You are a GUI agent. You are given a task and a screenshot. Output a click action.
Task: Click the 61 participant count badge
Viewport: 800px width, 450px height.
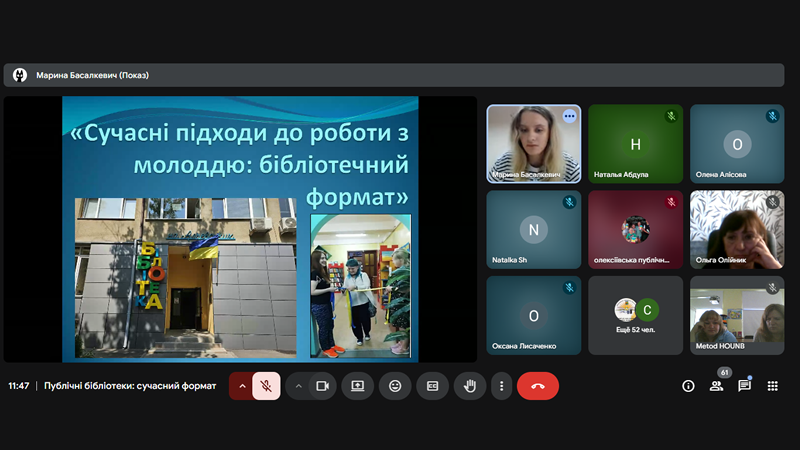point(724,372)
